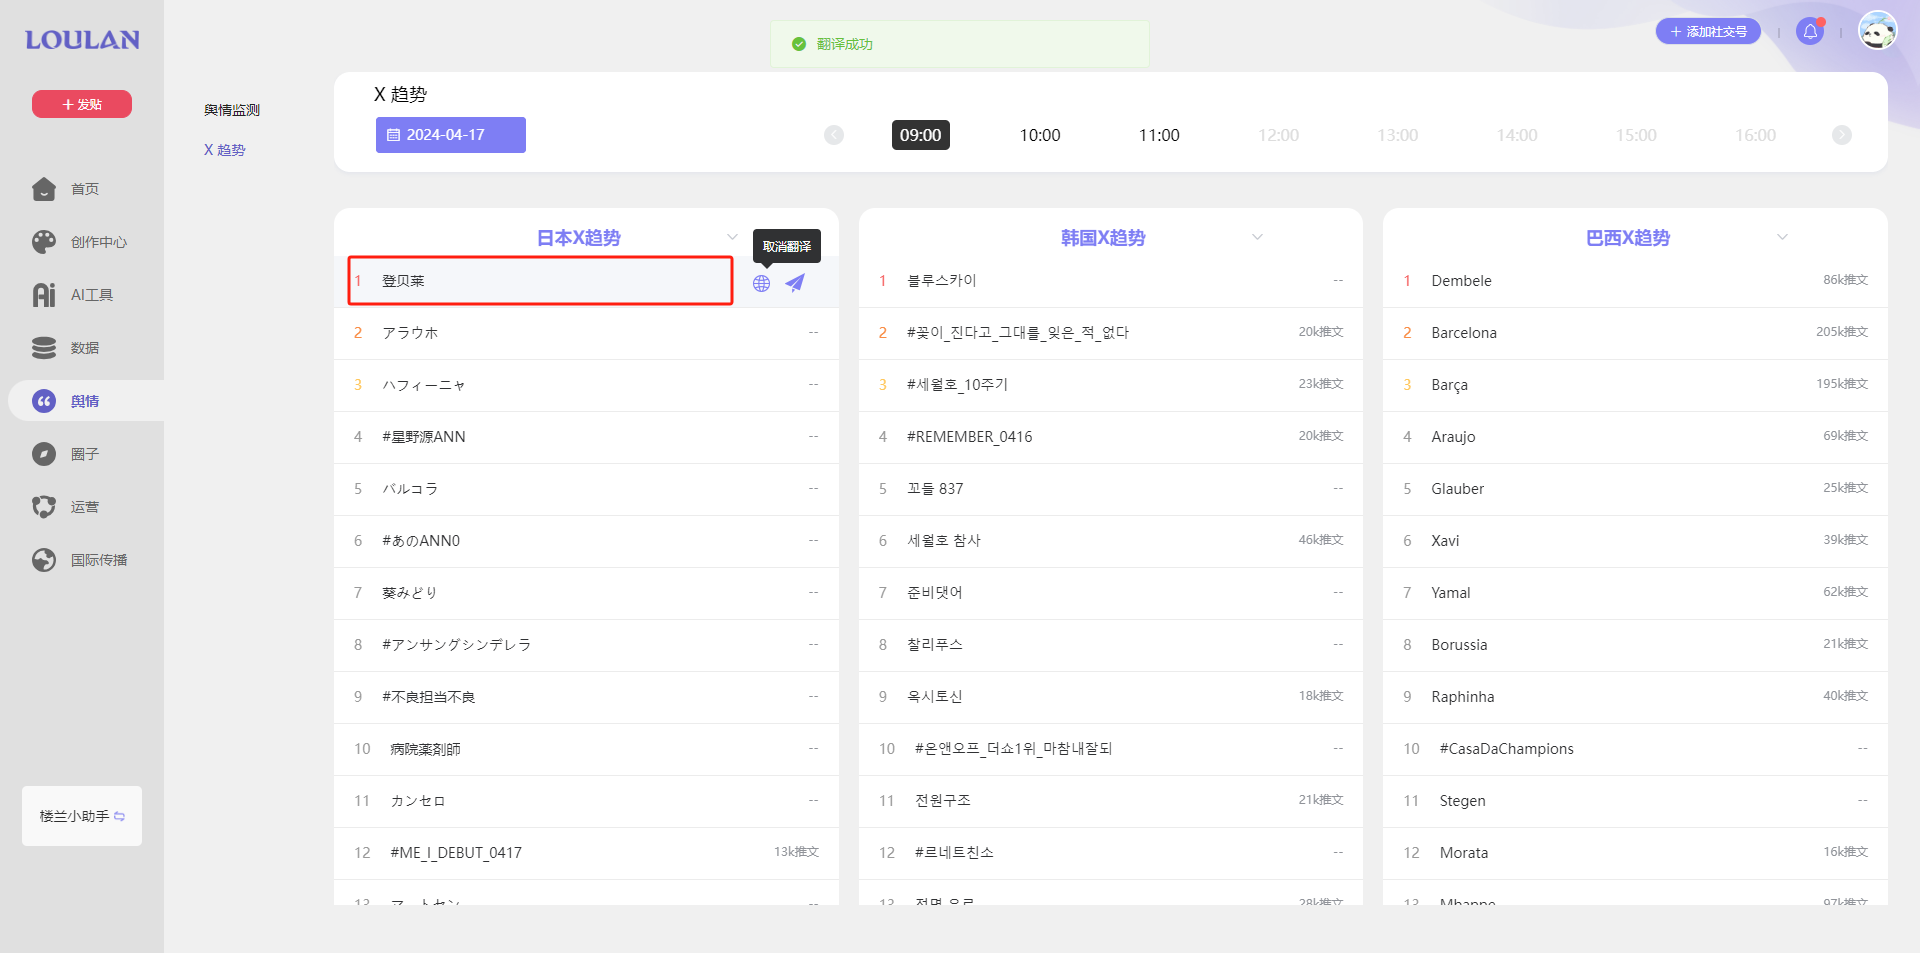This screenshot has width=1920, height=953.
Task: Select 舆情 quote icon in sidebar
Action: click(44, 401)
